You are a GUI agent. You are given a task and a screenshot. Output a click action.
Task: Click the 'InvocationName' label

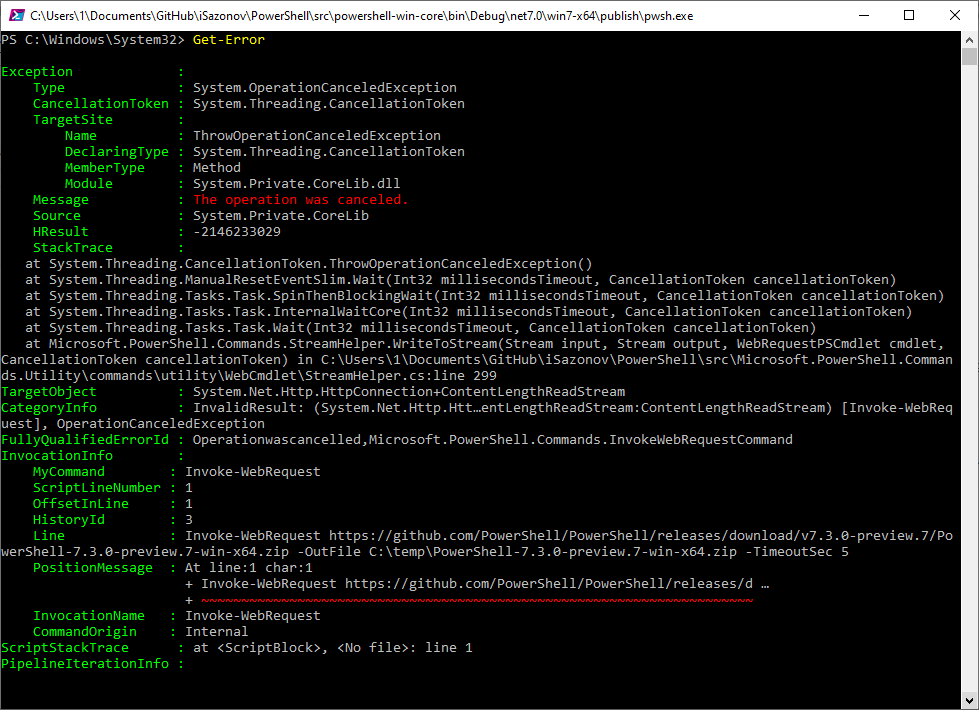tap(89, 616)
